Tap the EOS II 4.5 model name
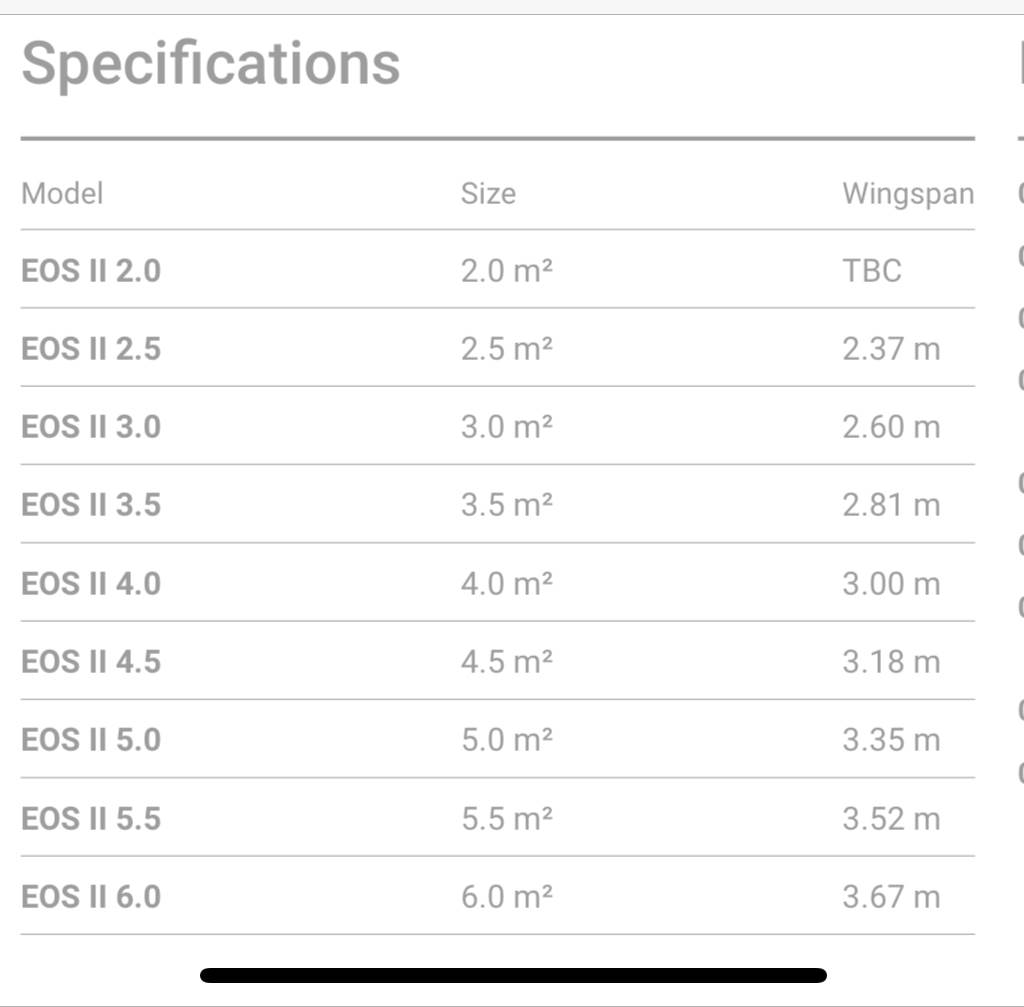 tap(91, 661)
